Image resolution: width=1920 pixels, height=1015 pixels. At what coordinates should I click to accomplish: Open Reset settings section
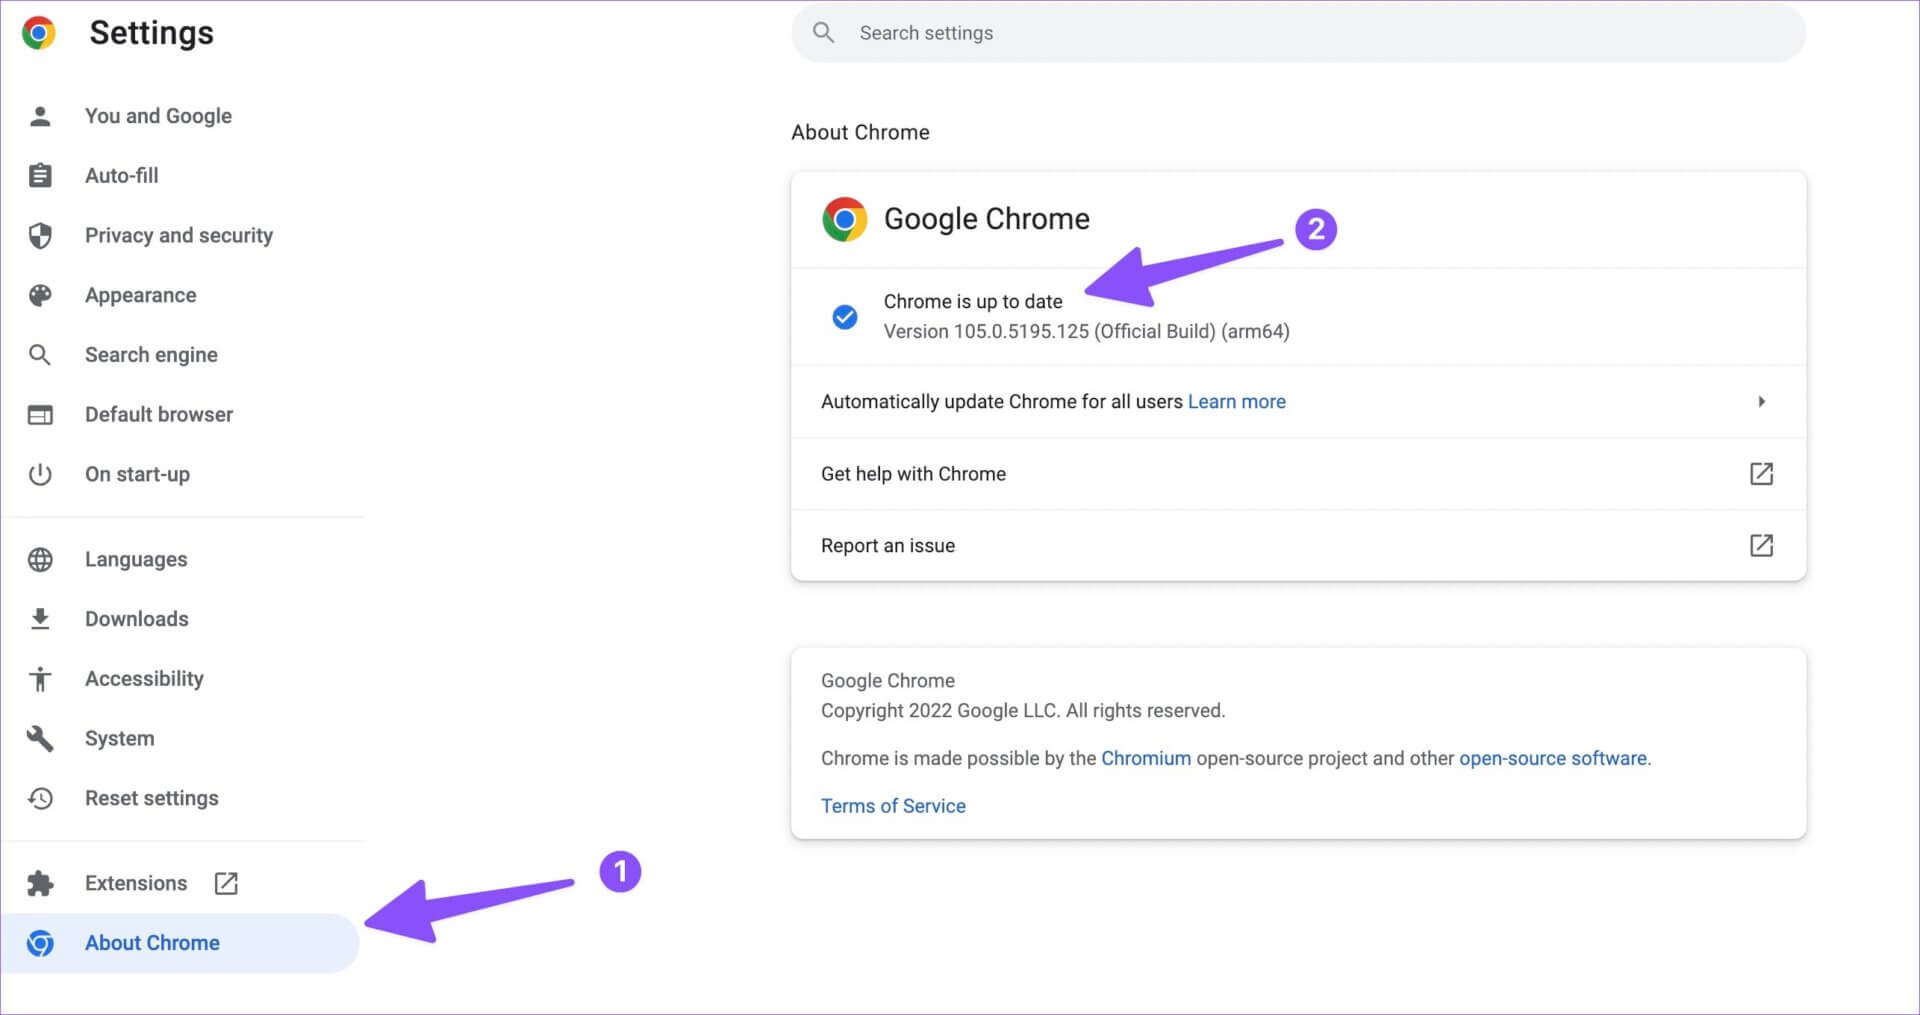point(152,798)
